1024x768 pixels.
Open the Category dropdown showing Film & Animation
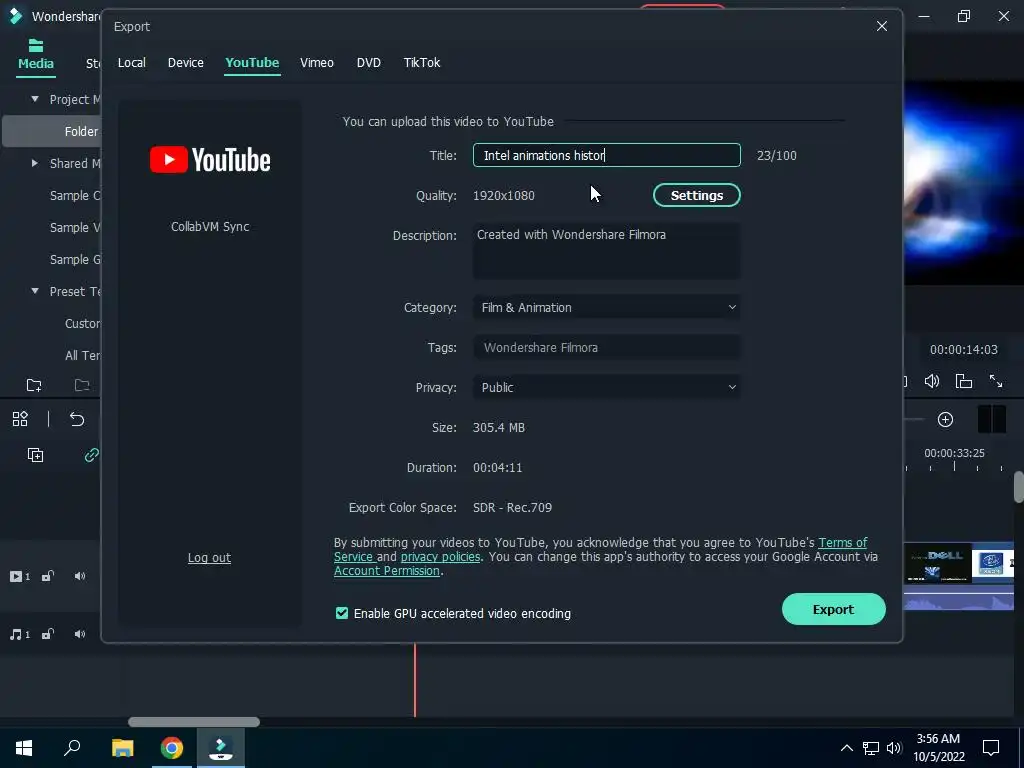(x=607, y=308)
